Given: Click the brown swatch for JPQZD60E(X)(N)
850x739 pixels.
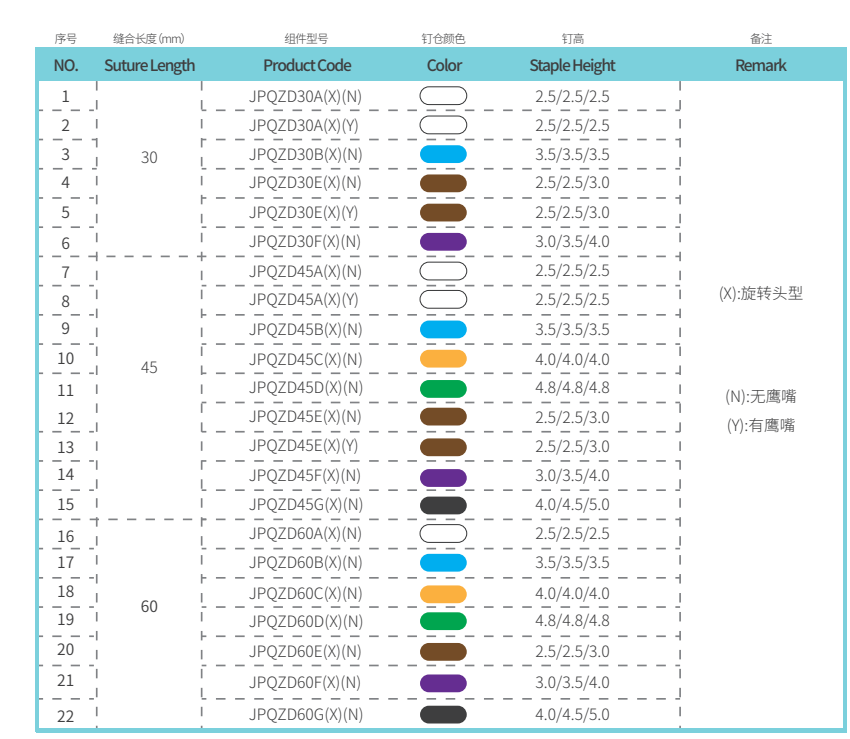Looking at the screenshot, I should point(443,652).
